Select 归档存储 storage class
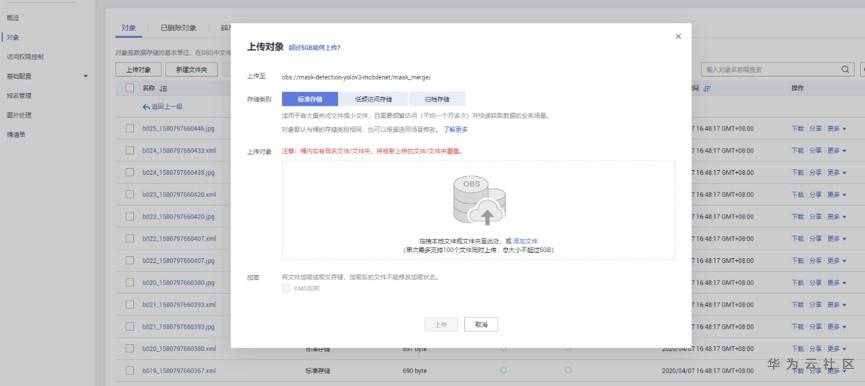The image size is (865, 386). pyautogui.click(x=437, y=99)
